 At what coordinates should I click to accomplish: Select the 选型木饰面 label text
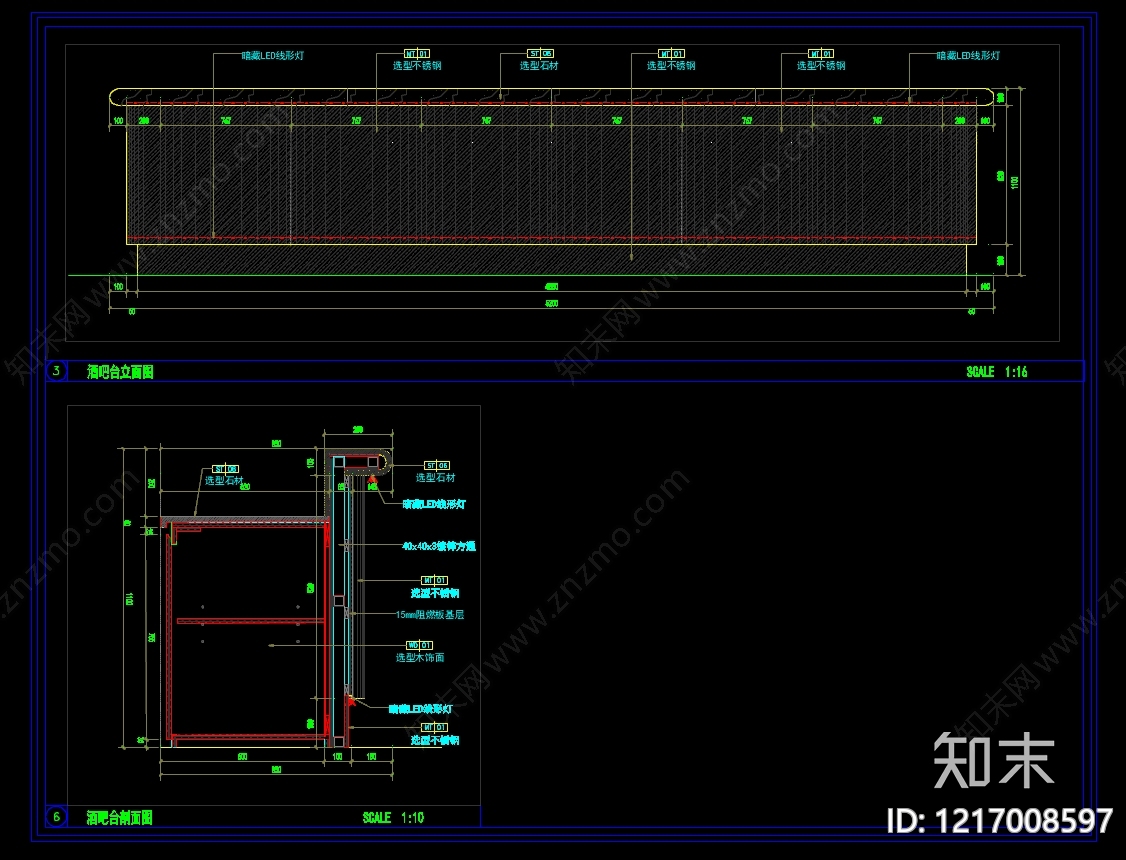(x=420, y=658)
